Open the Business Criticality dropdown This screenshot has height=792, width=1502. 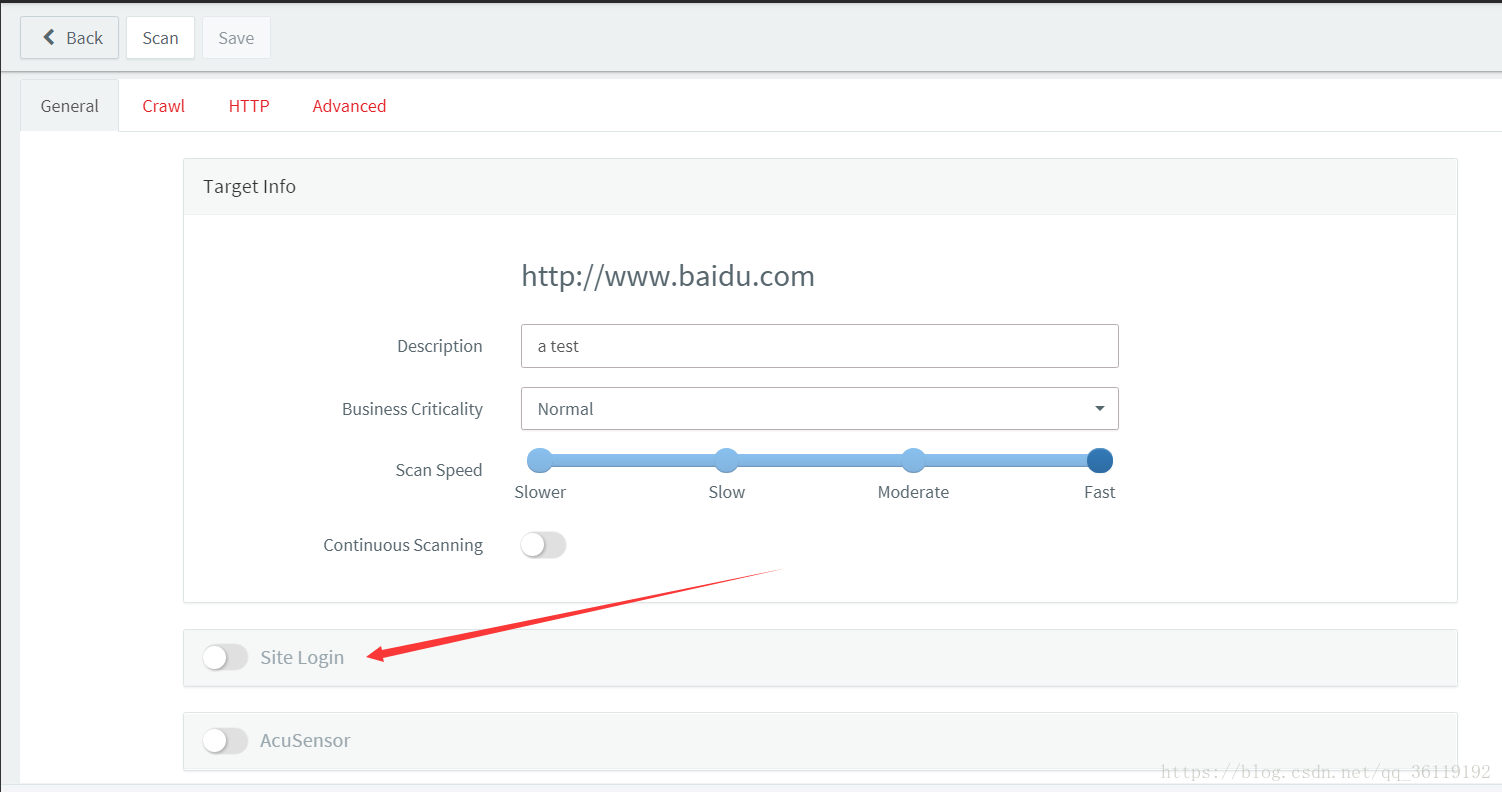click(819, 409)
